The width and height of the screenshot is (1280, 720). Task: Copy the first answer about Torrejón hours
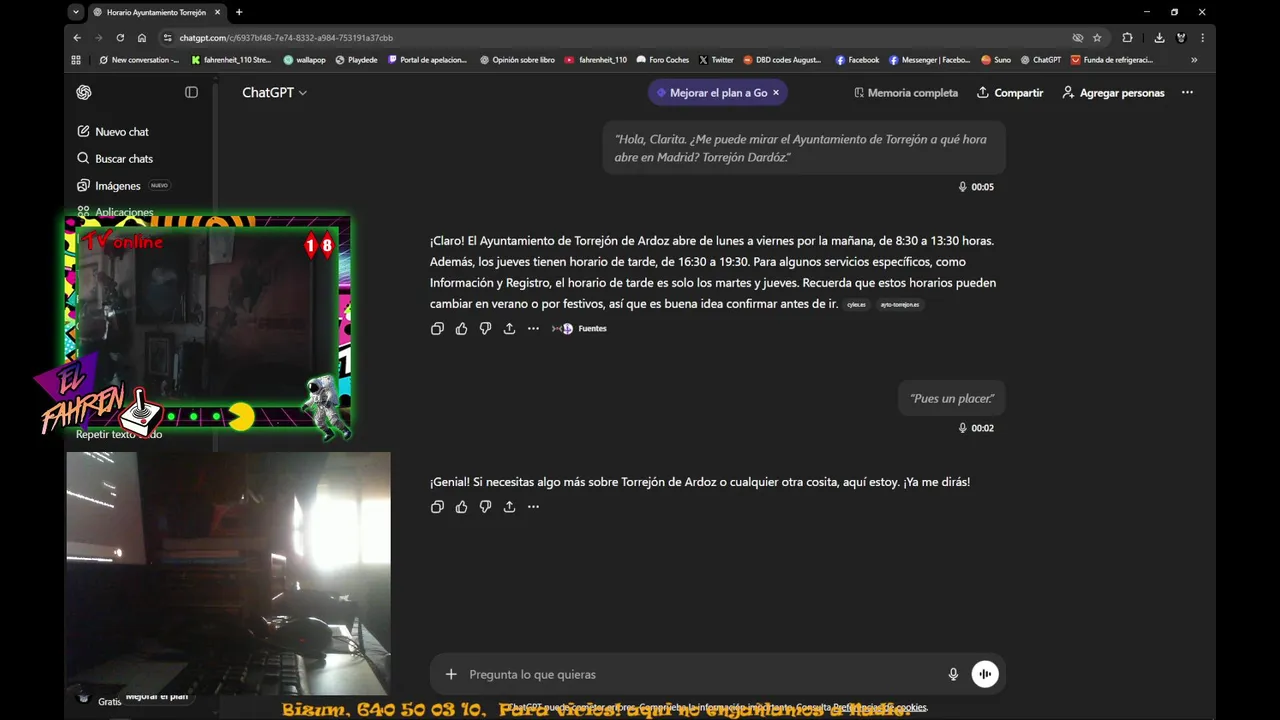(x=437, y=328)
